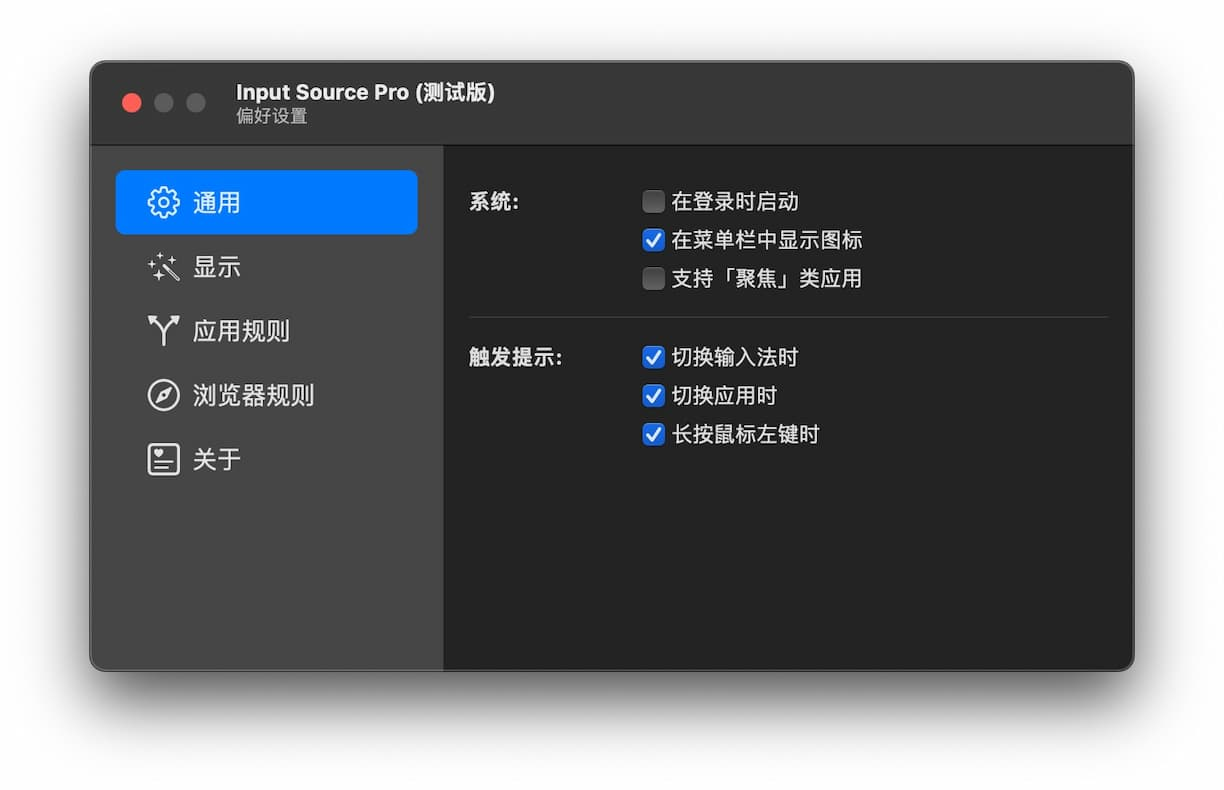Minimize the preferences window

[x=163, y=102]
